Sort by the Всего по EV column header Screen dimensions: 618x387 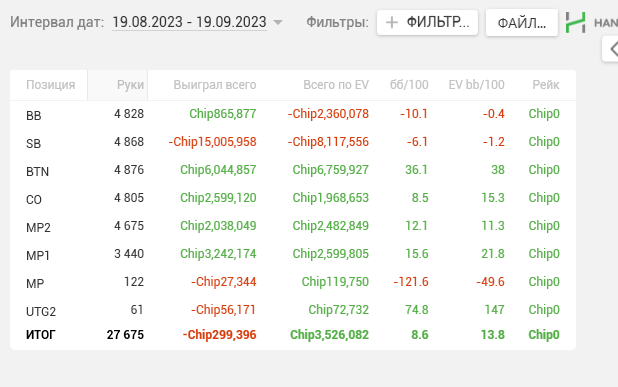tap(336, 85)
